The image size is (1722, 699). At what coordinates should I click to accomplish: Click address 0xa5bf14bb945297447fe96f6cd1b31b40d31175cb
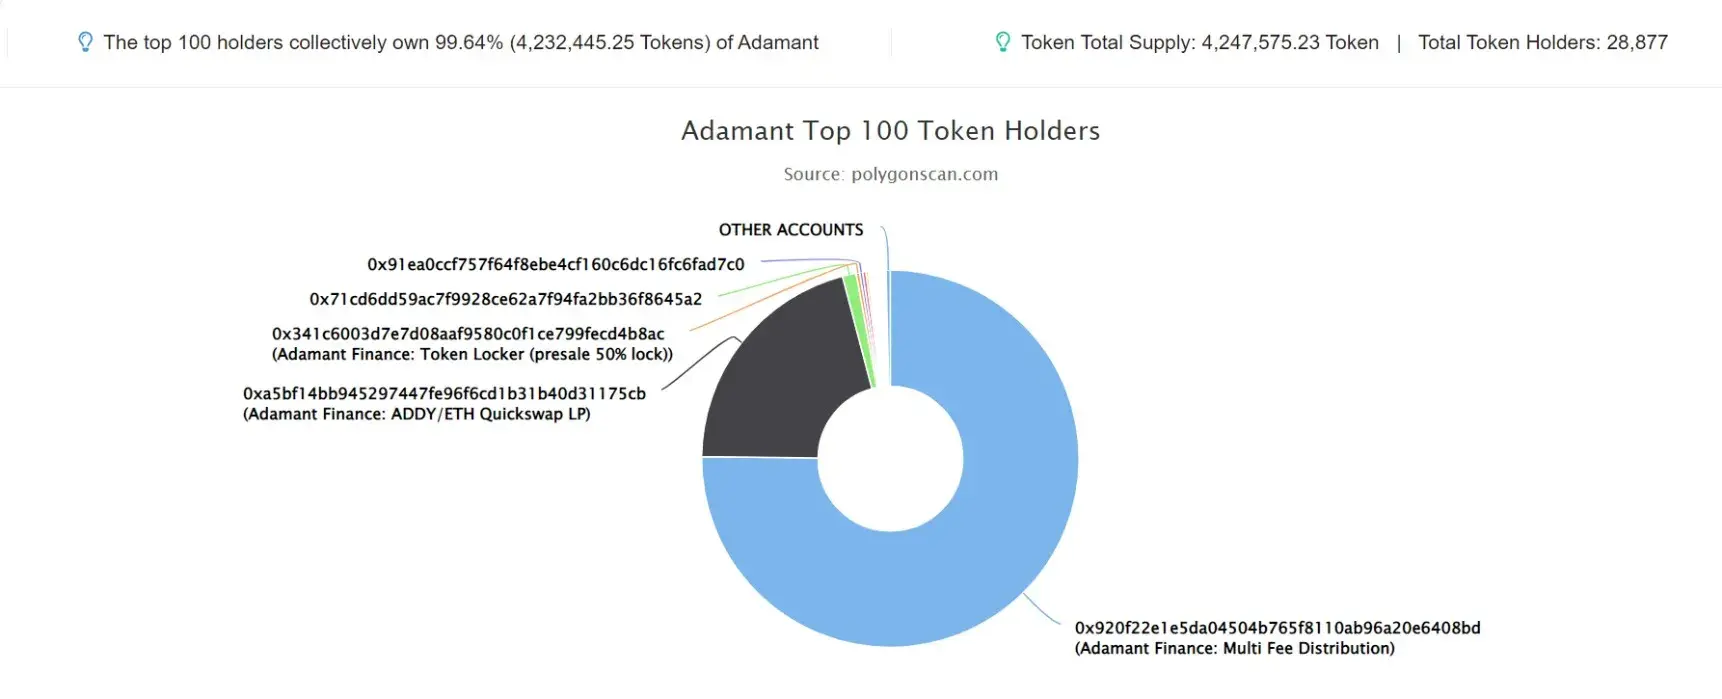pos(444,394)
